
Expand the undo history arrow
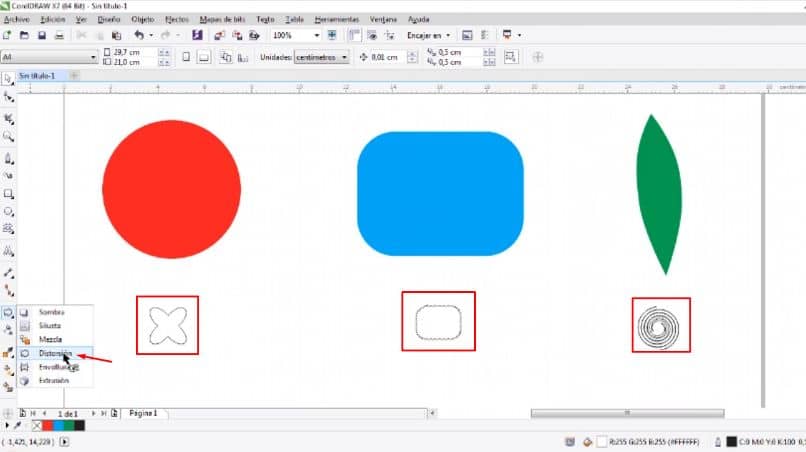tap(151, 35)
